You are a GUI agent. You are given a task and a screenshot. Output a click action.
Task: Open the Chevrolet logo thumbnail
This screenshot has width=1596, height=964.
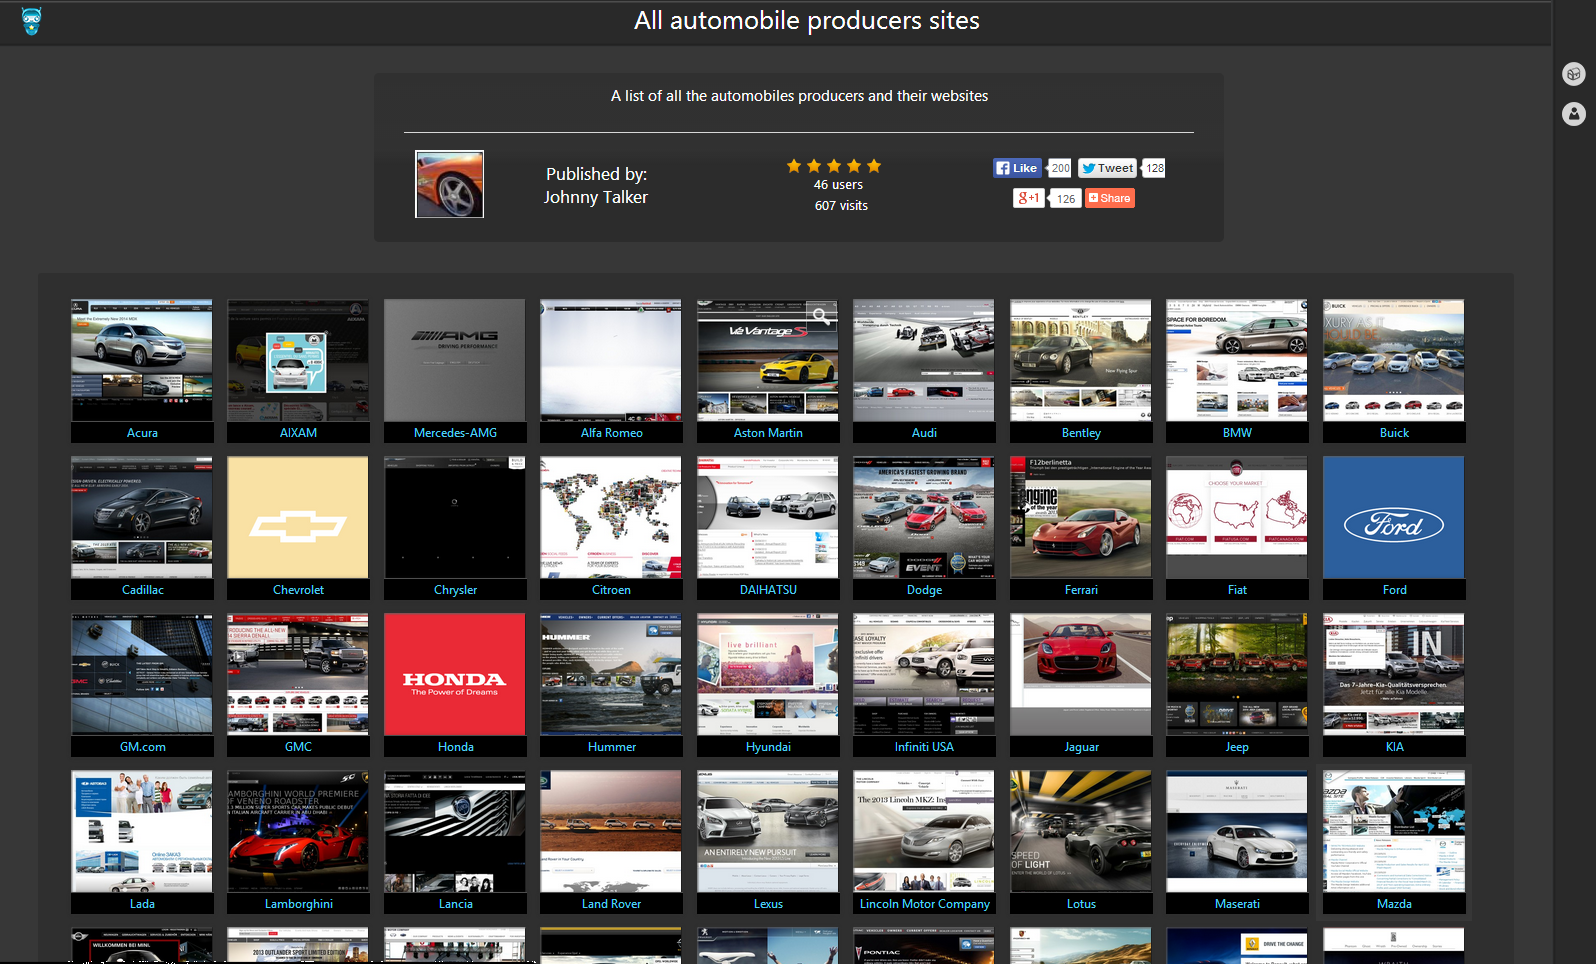tap(298, 518)
